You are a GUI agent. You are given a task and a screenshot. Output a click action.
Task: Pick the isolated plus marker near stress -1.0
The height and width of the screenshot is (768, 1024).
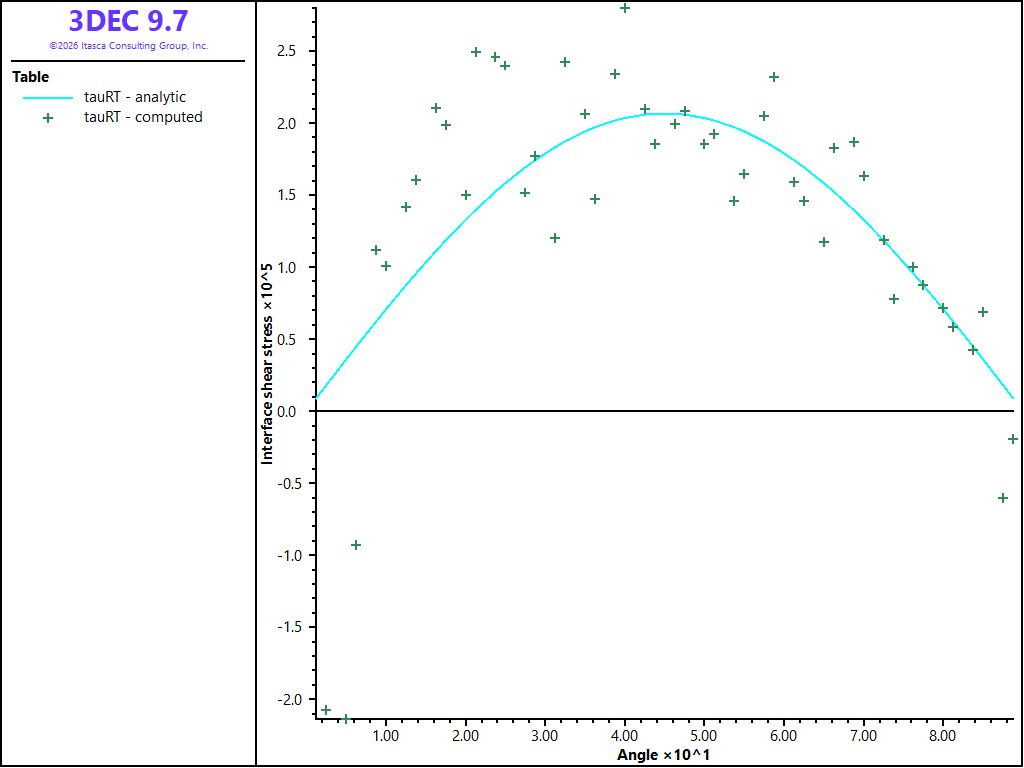click(x=356, y=545)
